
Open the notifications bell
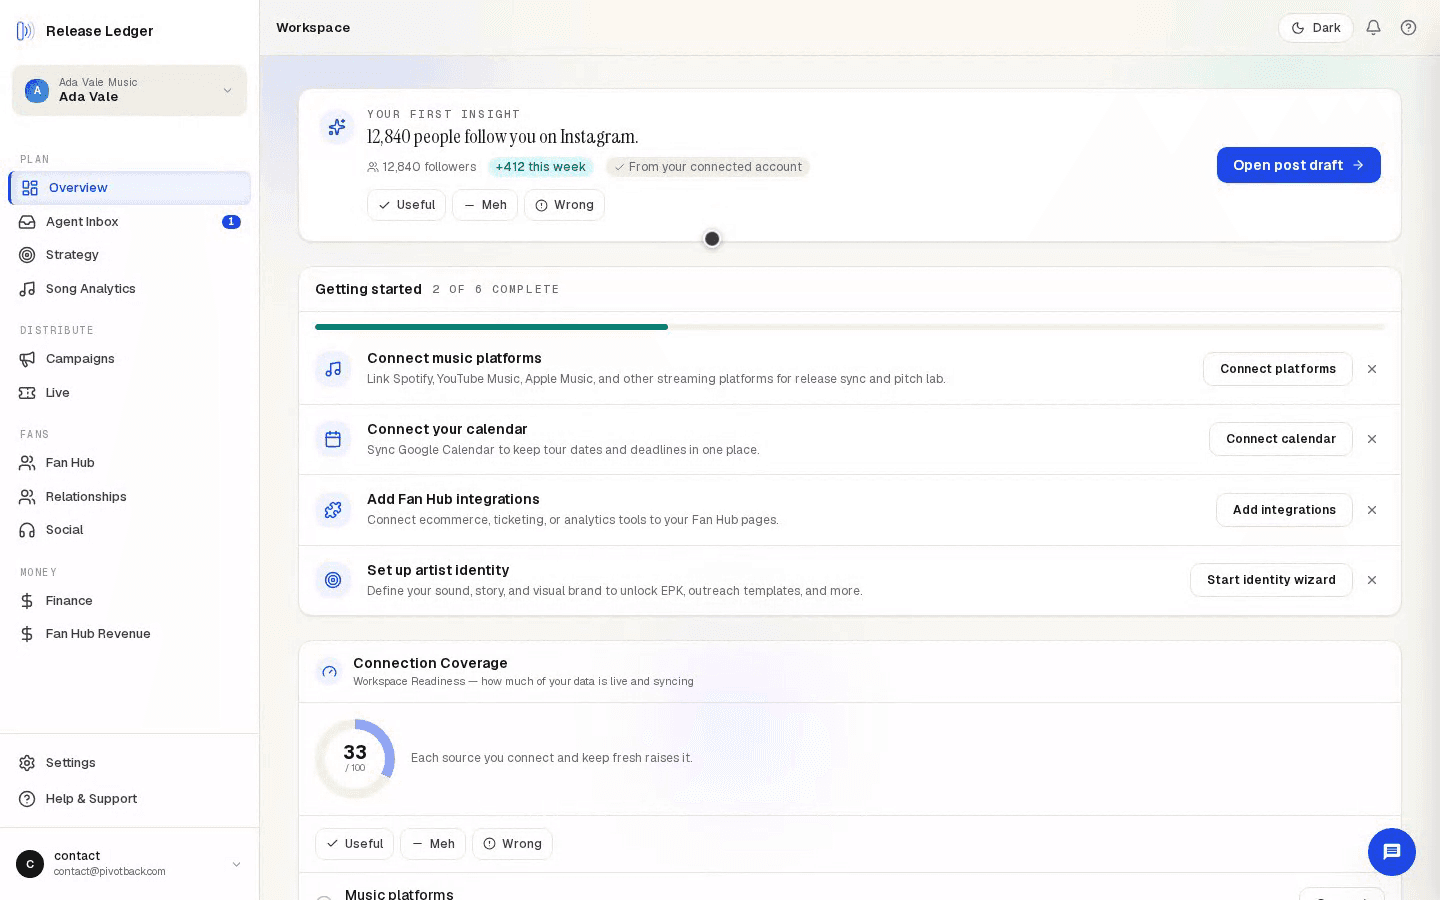(1373, 28)
